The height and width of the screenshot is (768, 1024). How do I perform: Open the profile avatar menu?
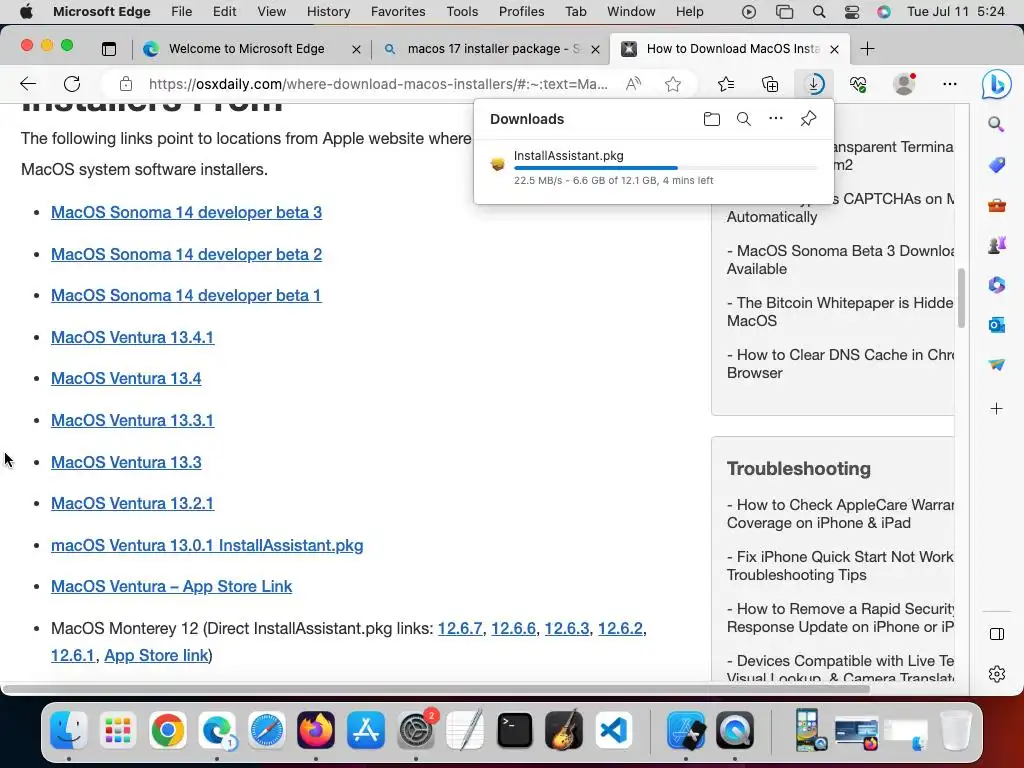pyautogui.click(x=904, y=84)
